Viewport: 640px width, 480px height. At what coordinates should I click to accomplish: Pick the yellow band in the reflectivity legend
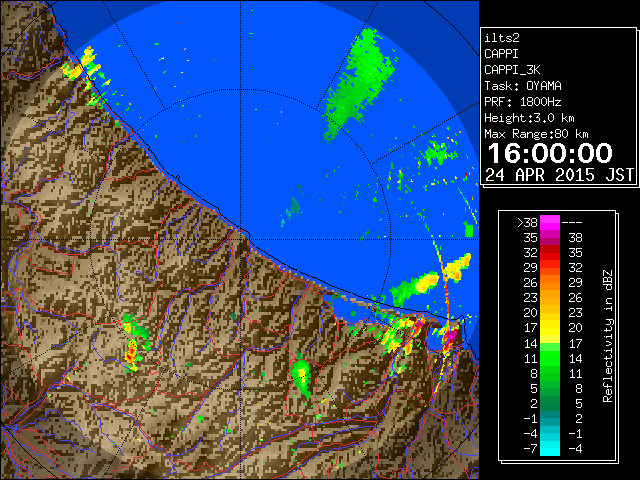pyautogui.click(x=550, y=328)
